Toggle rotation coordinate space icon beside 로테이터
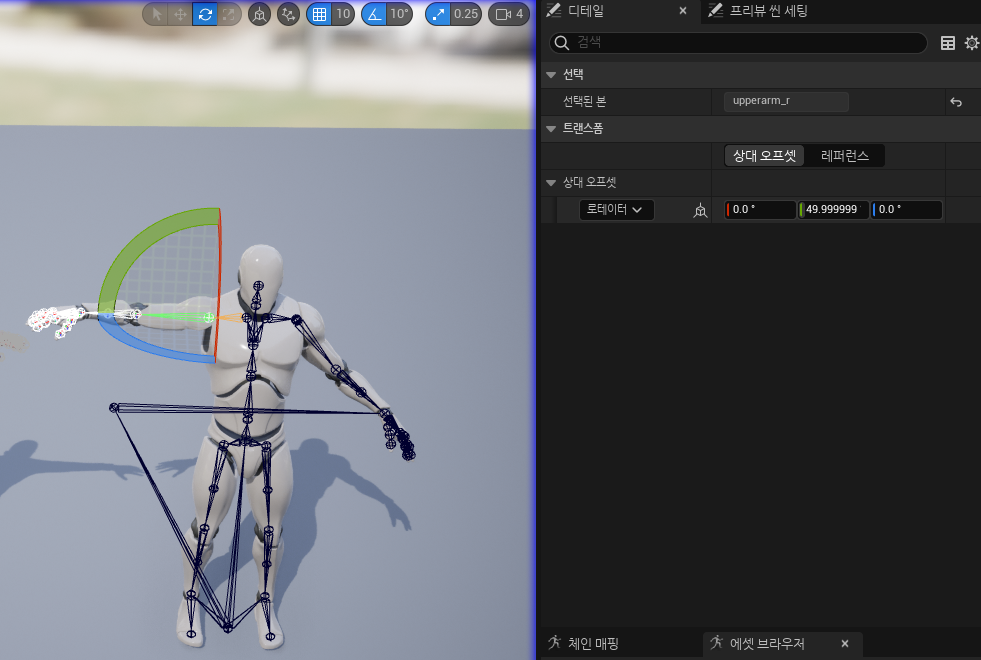This screenshot has height=660, width=981. (700, 211)
